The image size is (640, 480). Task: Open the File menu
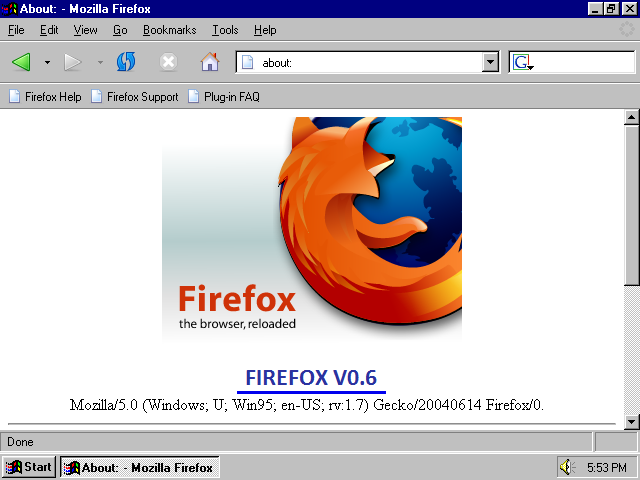coord(16,30)
